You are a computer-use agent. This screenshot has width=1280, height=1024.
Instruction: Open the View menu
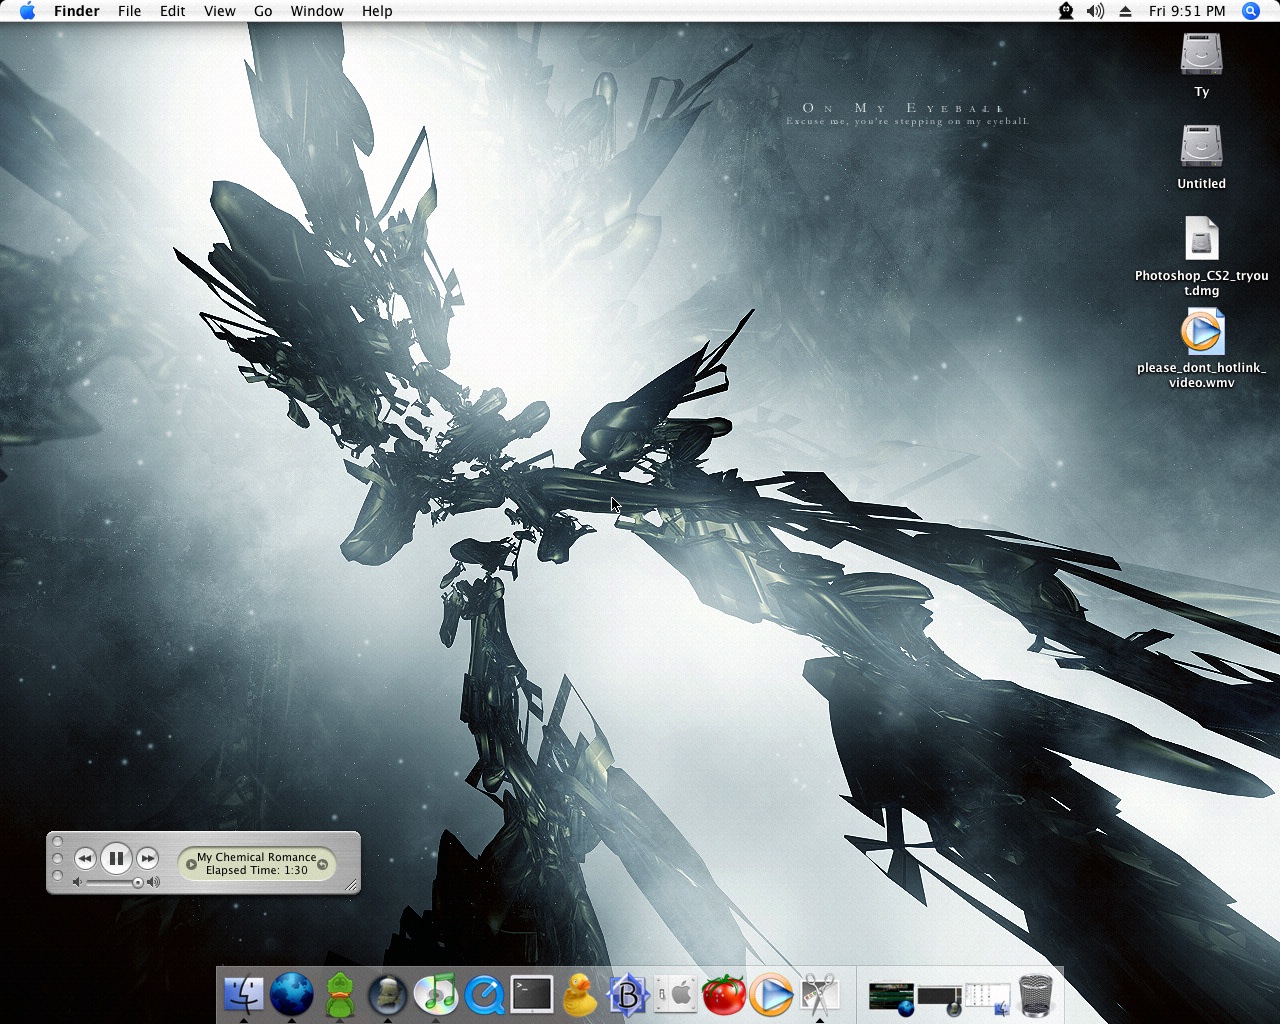pyautogui.click(x=219, y=11)
